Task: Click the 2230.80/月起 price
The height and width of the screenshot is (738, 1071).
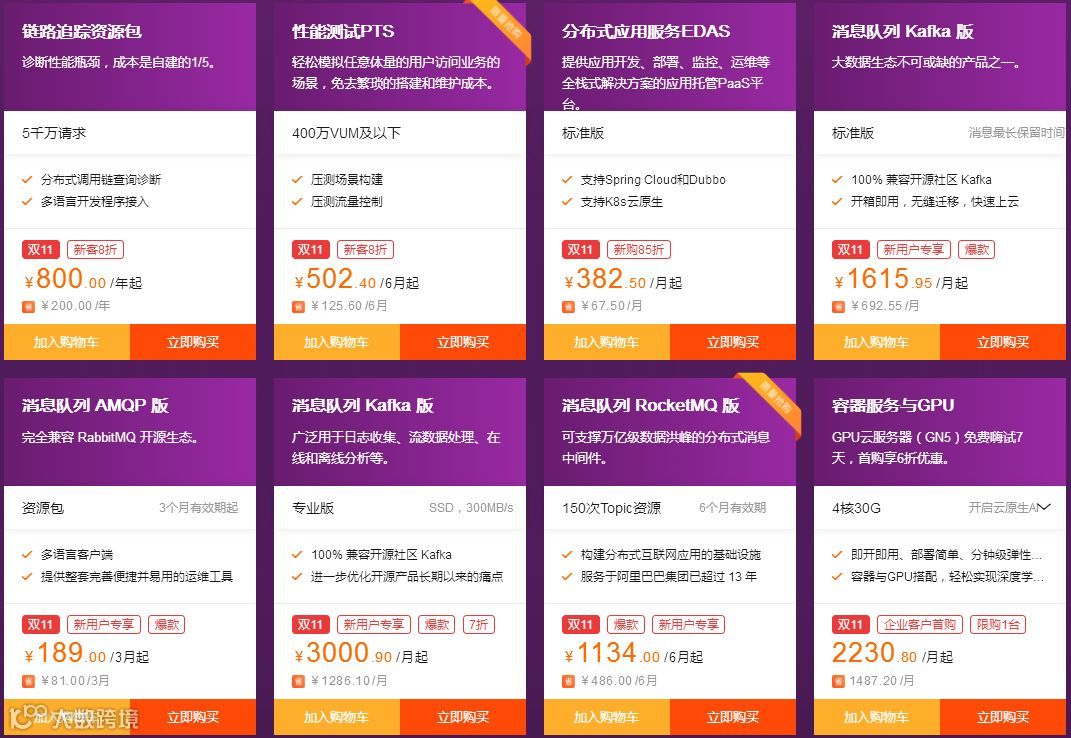Action: point(892,654)
